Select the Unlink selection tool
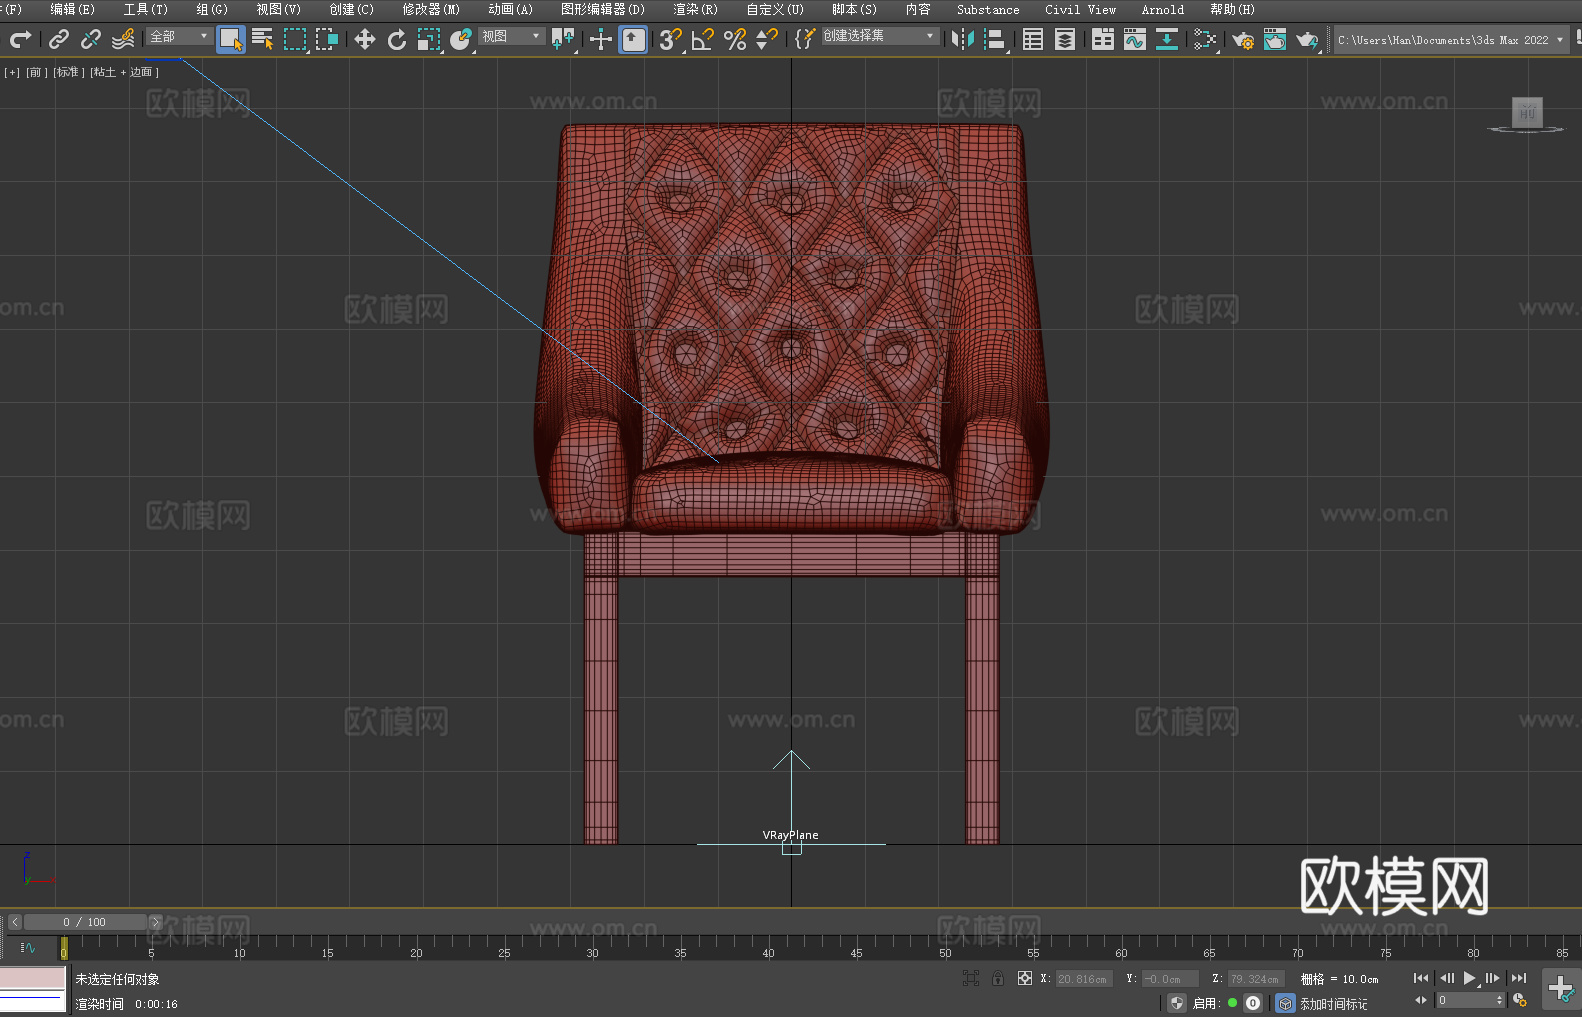Viewport: 1582px width, 1017px height. pyautogui.click(x=91, y=39)
